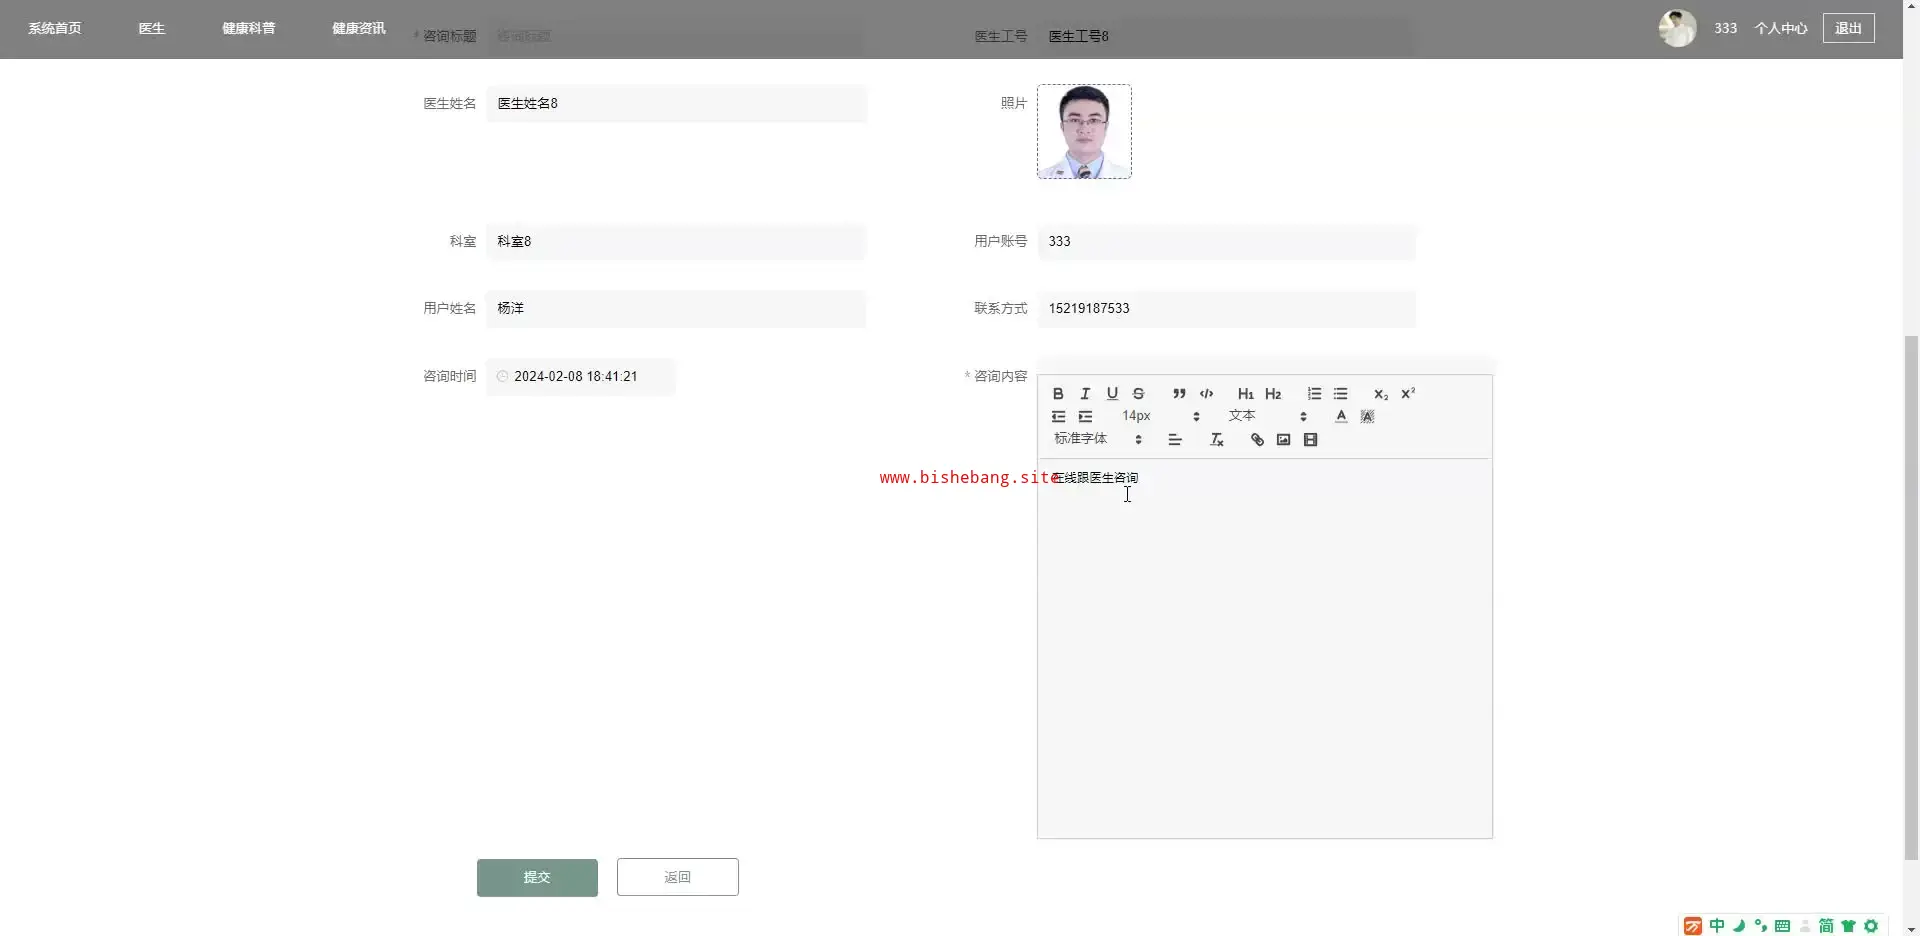Insert a hyperlink in the editor
1920x936 pixels.
pos(1257,440)
